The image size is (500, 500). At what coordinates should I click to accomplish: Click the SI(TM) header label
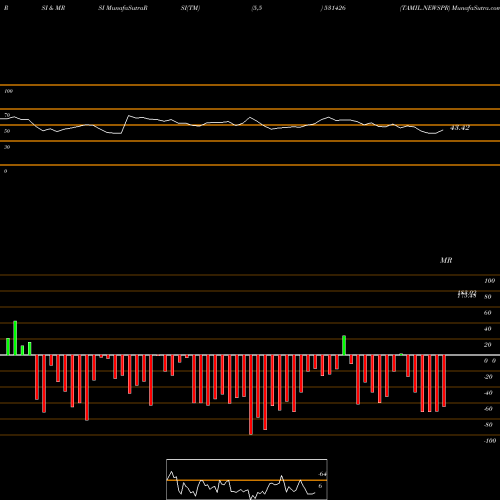(190, 8)
